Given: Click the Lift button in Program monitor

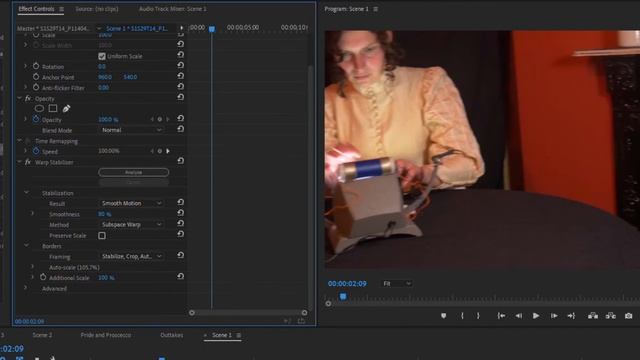Looking at the screenshot, I should tap(593, 316).
